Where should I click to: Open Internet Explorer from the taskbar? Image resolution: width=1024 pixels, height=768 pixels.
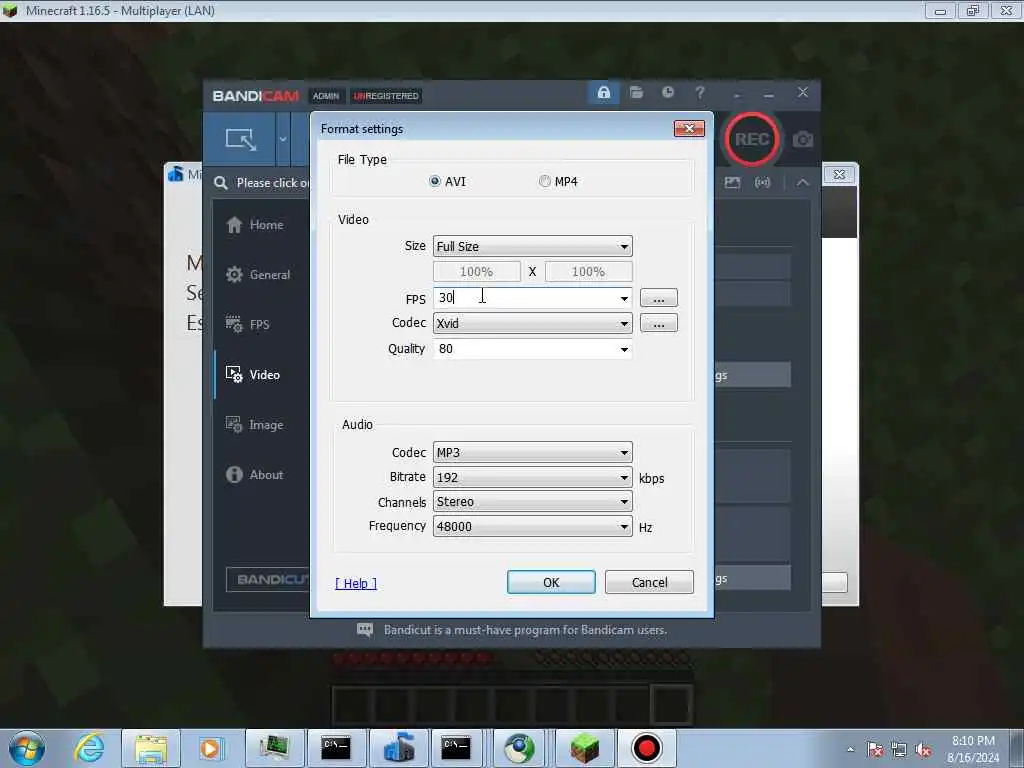[x=89, y=748]
